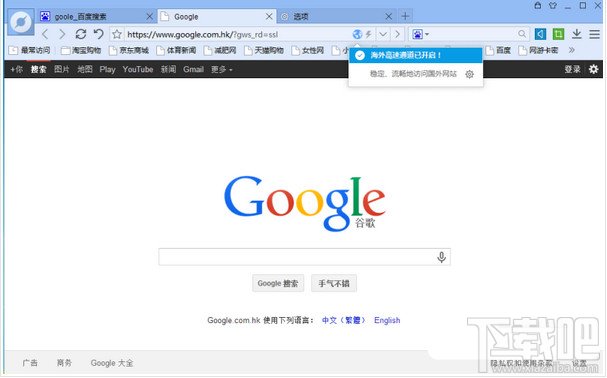Select 搜索 in Google bar
Viewport: 607px width, 378px height.
pyautogui.click(x=39, y=69)
